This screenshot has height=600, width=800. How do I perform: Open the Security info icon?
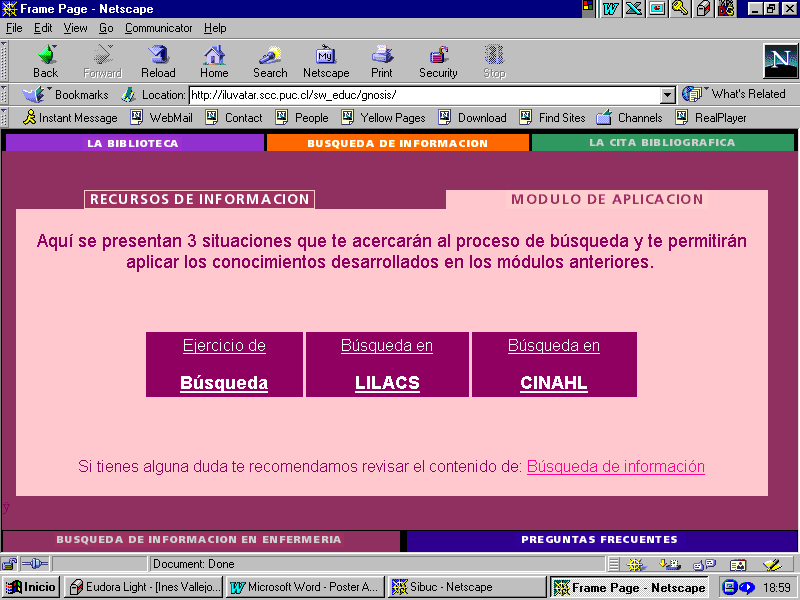click(438, 60)
